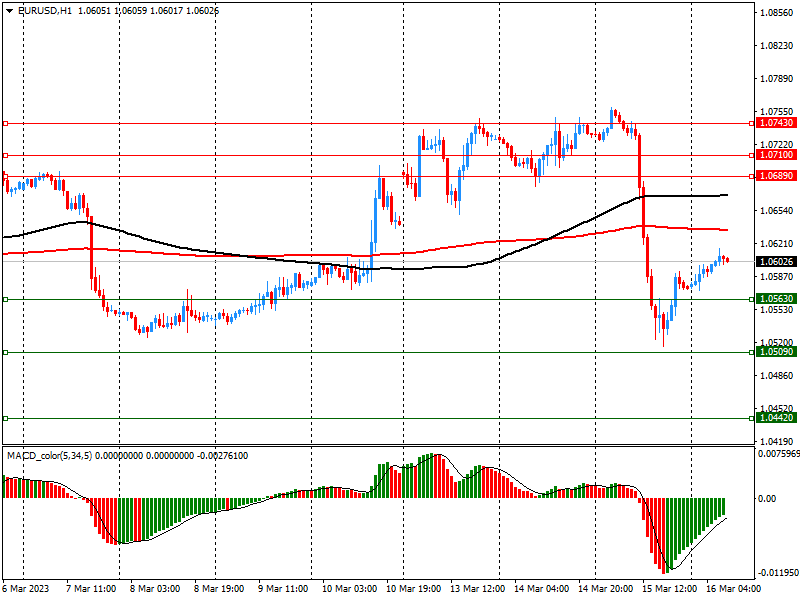Click 1.07550 on the price scale

[x=777, y=111]
